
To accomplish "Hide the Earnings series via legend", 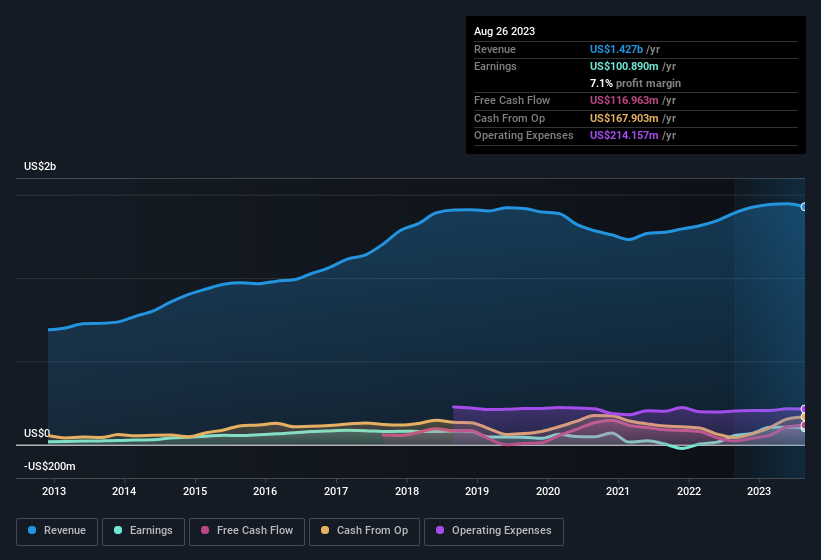I will pos(142,531).
